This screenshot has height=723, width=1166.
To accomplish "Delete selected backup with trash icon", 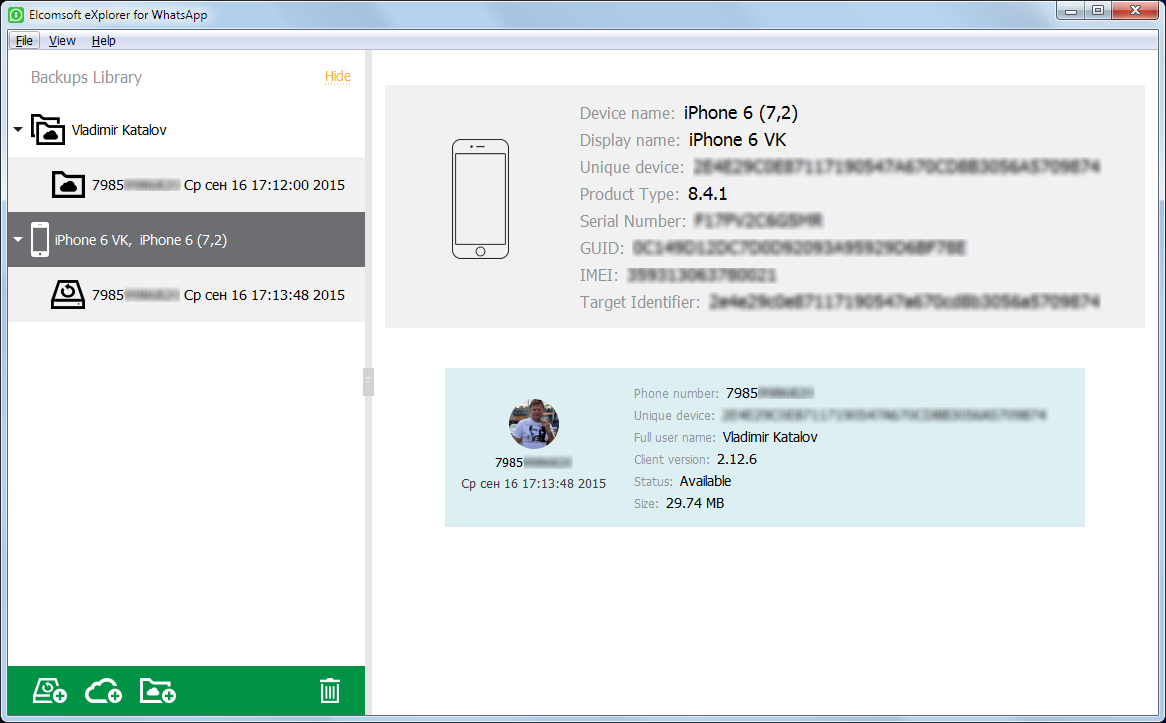I will click(329, 690).
